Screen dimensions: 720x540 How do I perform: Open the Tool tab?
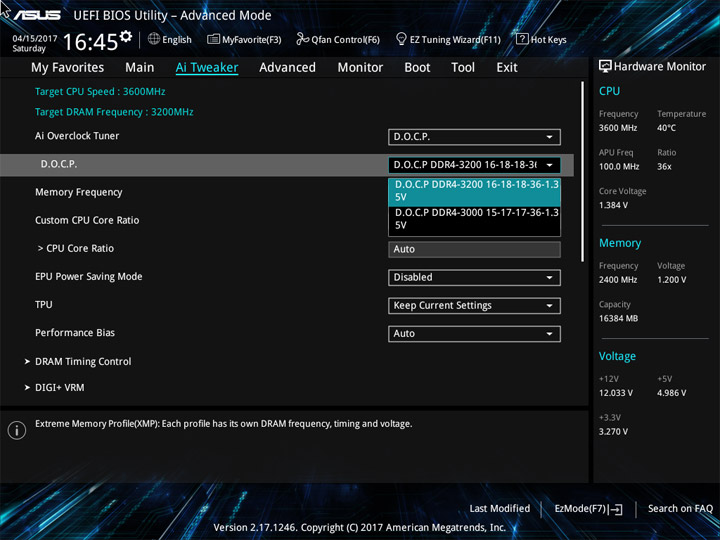tap(463, 68)
